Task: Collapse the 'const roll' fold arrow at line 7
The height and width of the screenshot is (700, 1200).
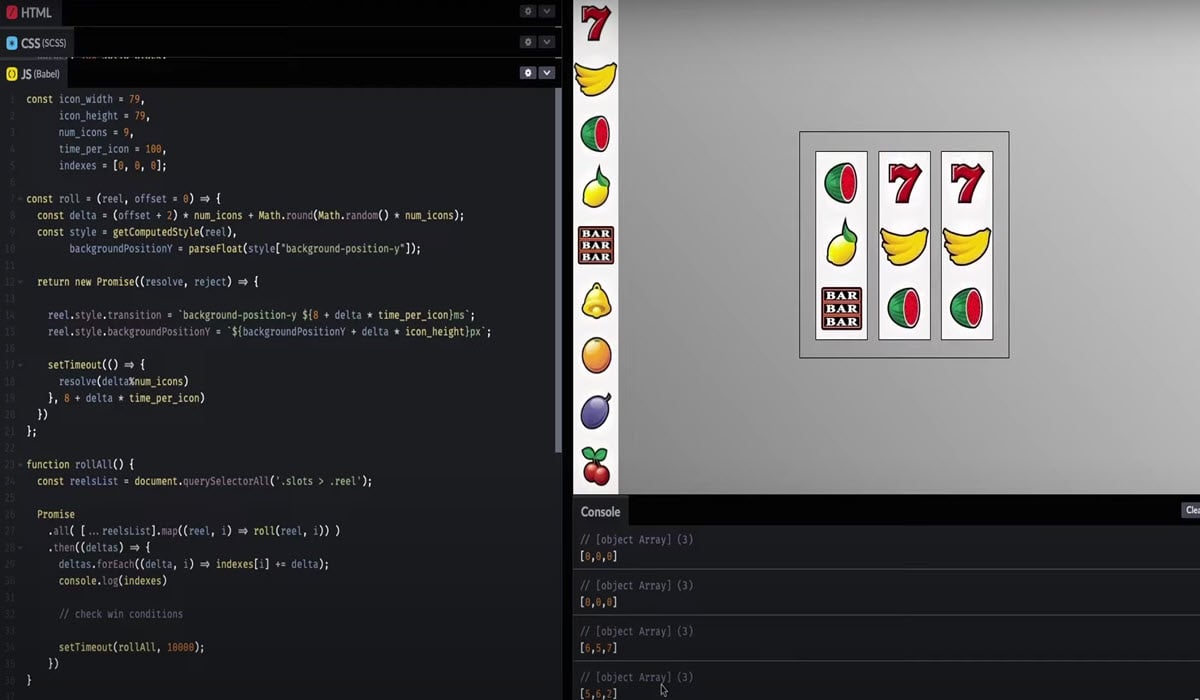Action: (x=19, y=199)
